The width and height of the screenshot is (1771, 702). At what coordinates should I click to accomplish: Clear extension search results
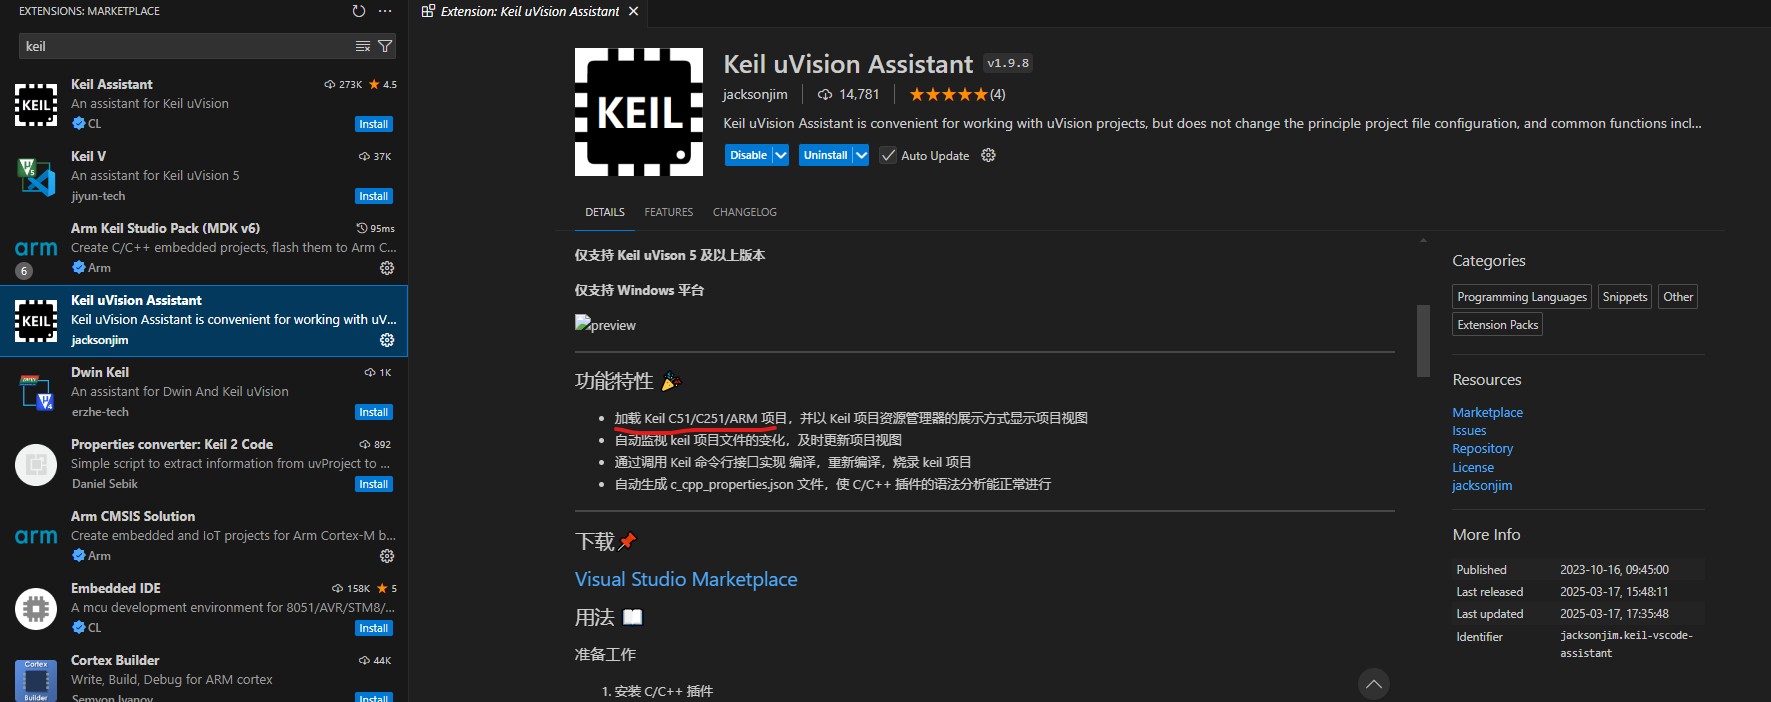coord(363,46)
